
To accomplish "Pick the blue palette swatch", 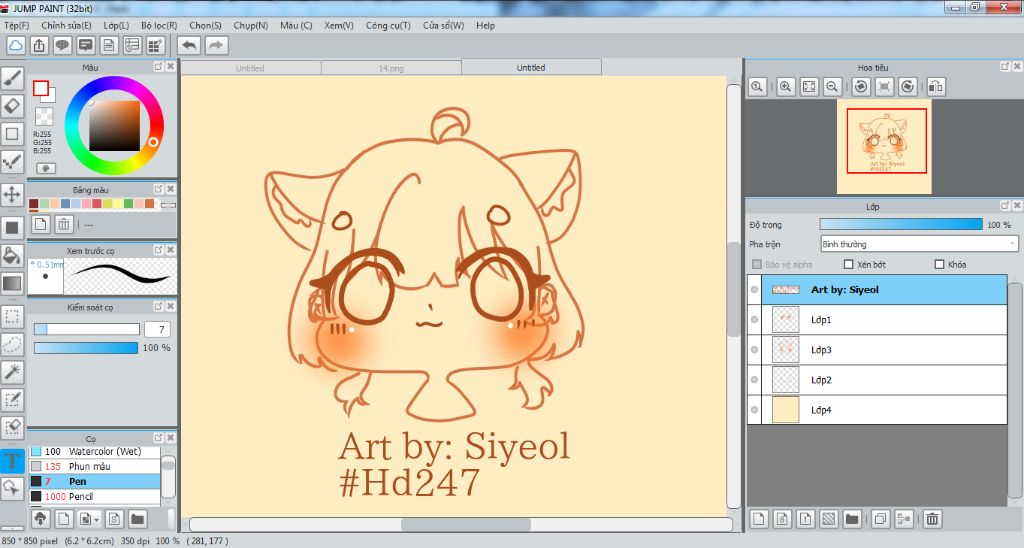I will coord(65,204).
